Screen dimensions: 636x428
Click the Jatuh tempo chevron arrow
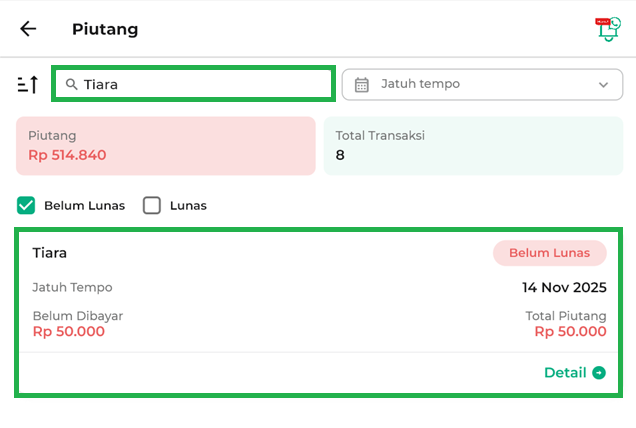[x=603, y=85]
